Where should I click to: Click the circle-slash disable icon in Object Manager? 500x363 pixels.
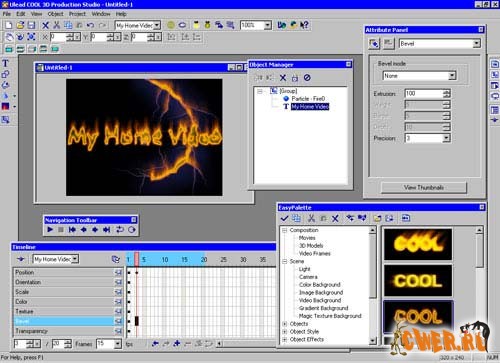coord(307,78)
